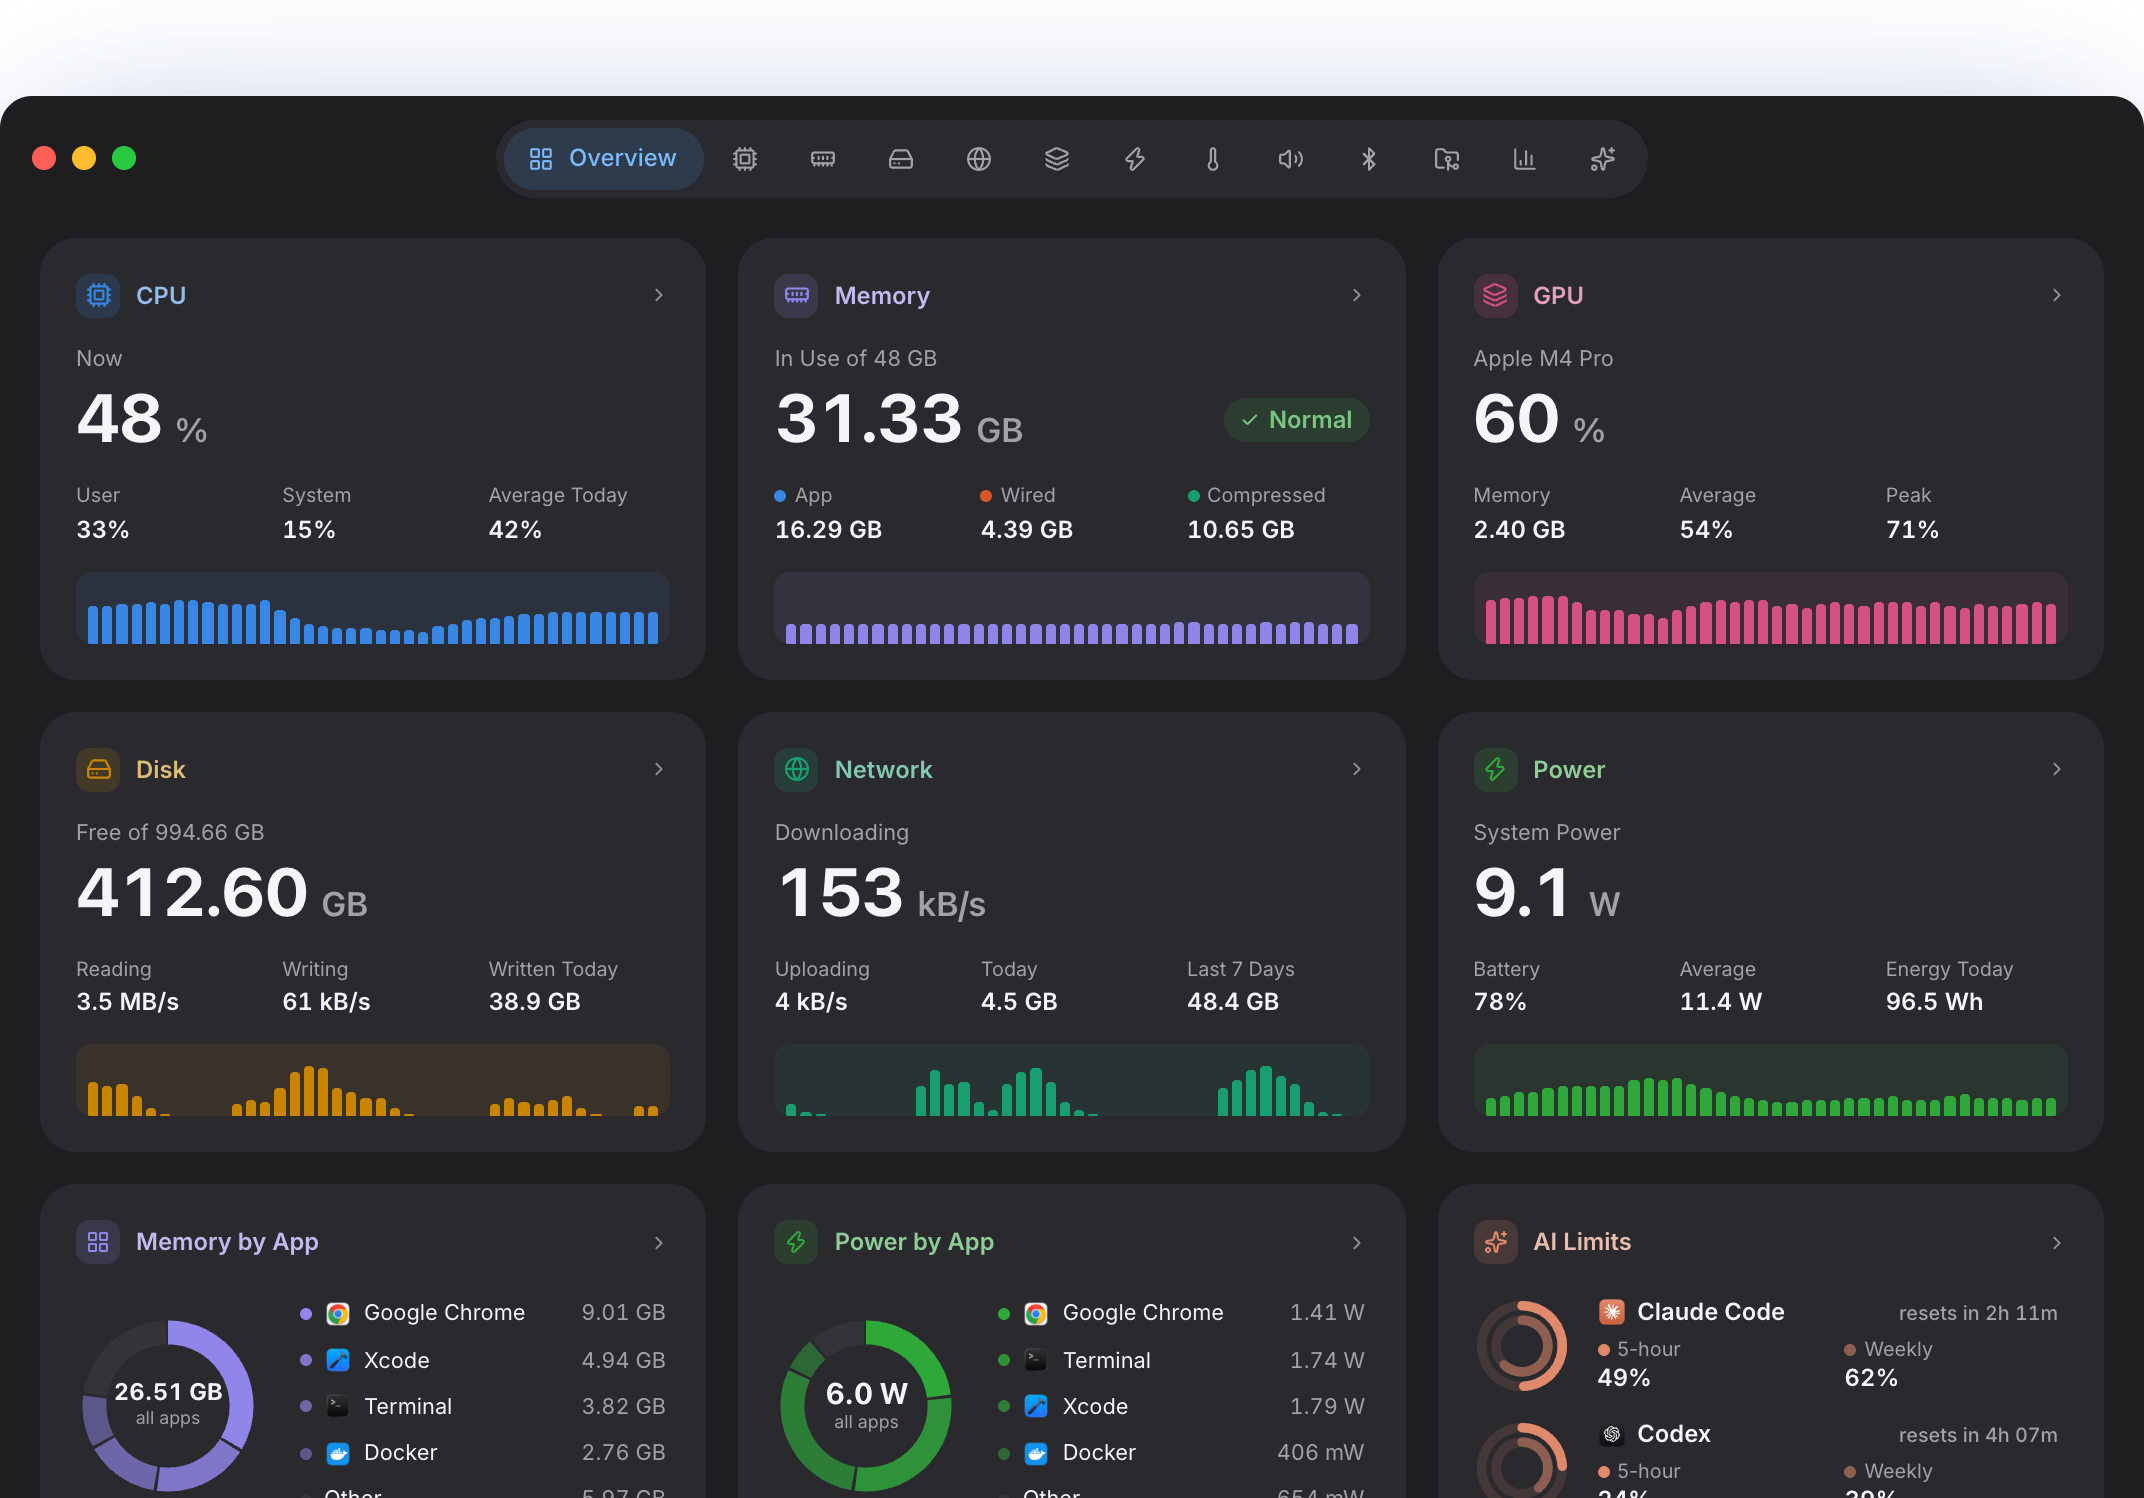Open the Disk tab icon in toolbar
The height and width of the screenshot is (1498, 2144).
click(901, 159)
